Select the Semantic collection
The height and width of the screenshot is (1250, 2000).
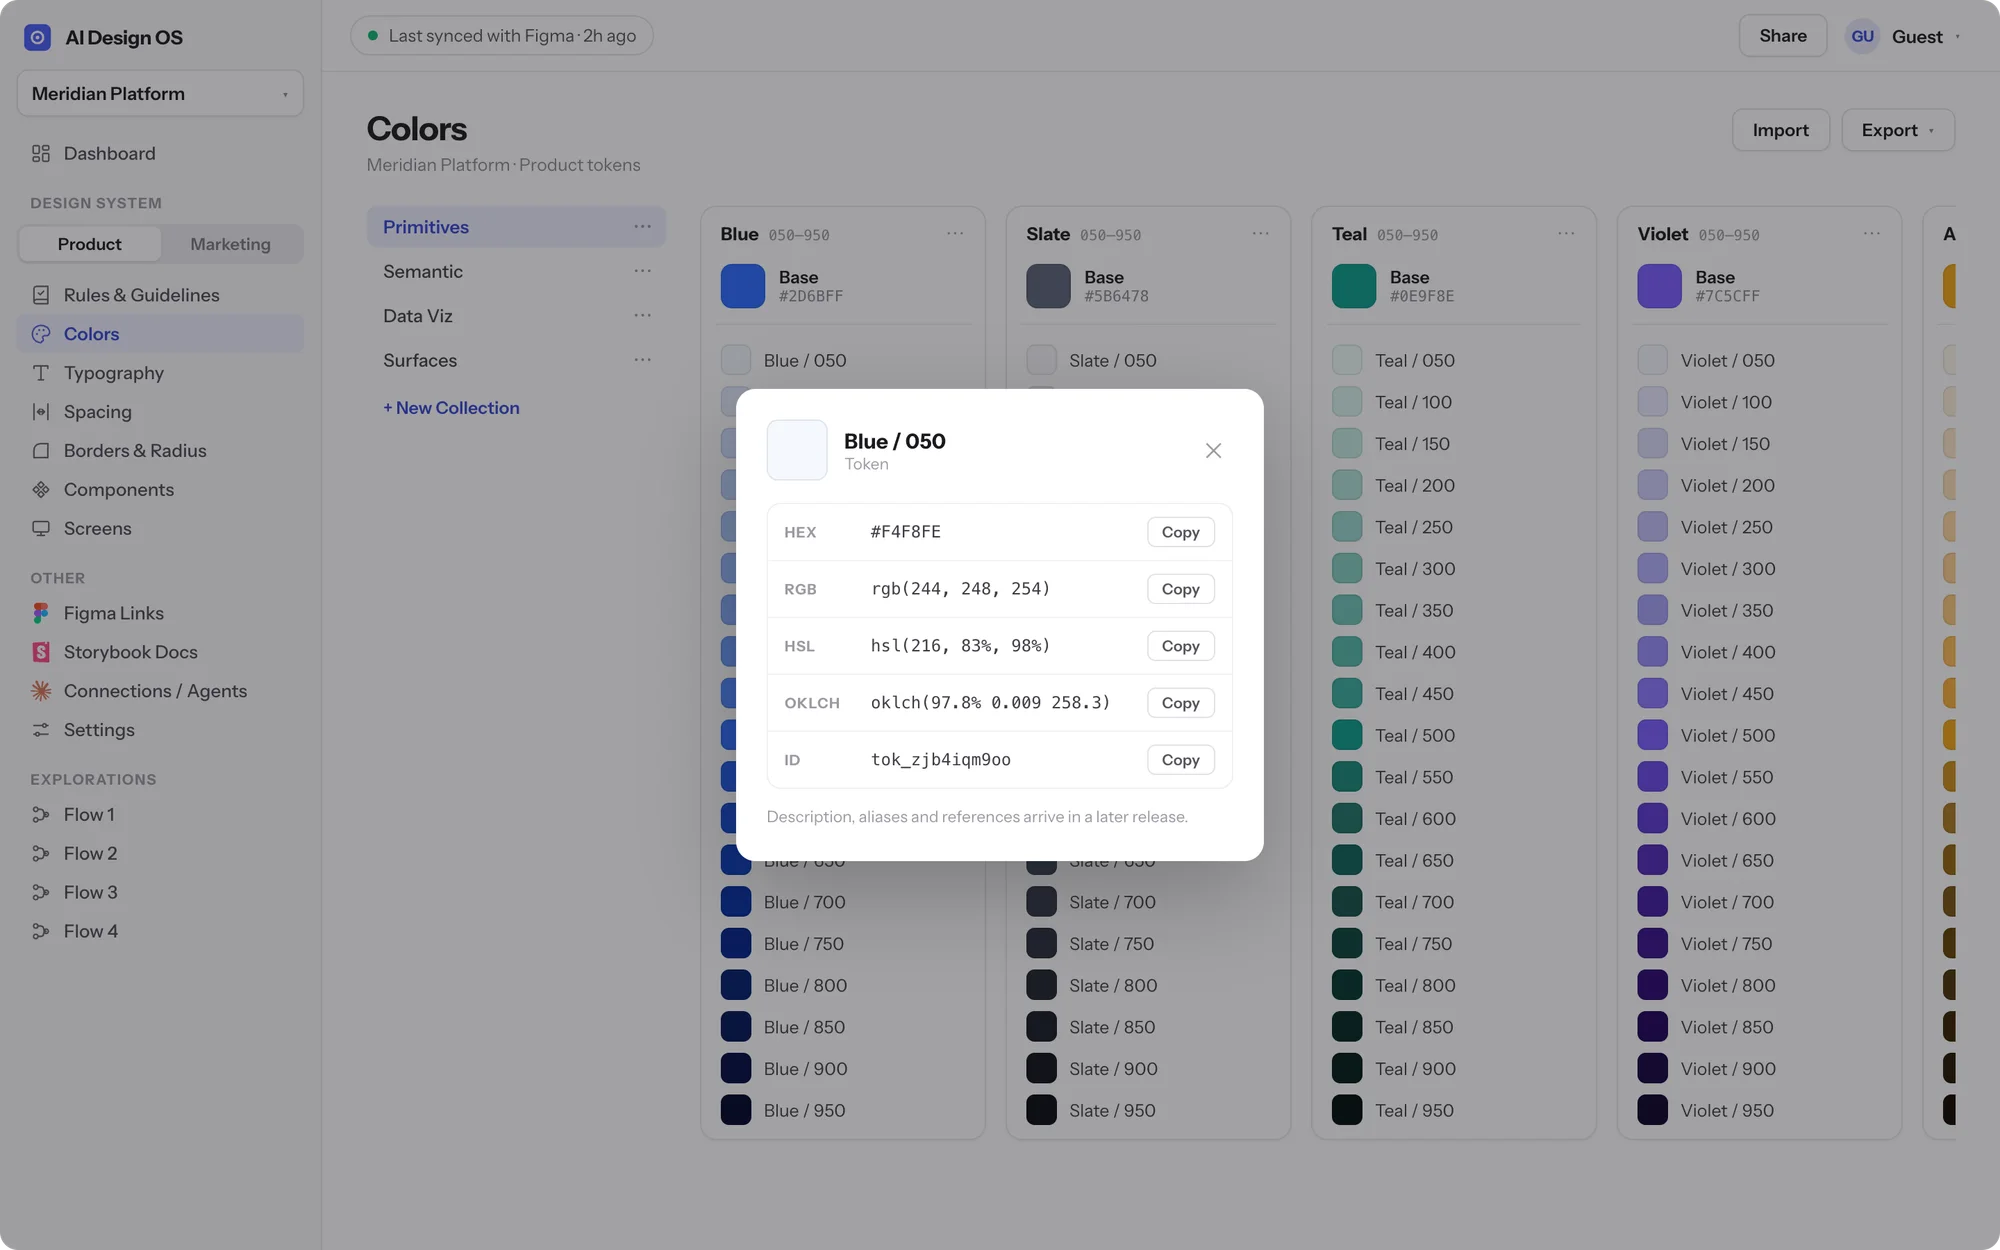pos(516,272)
